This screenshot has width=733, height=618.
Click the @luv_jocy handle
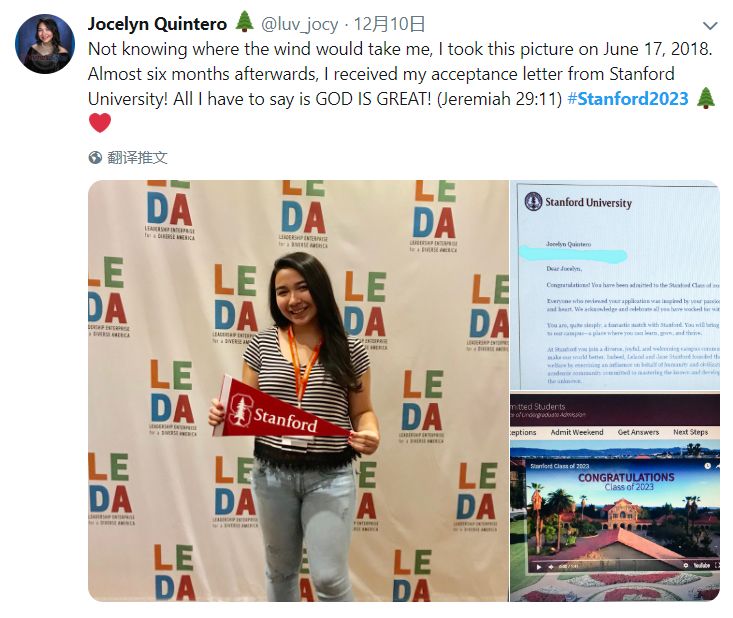[x=299, y=24]
